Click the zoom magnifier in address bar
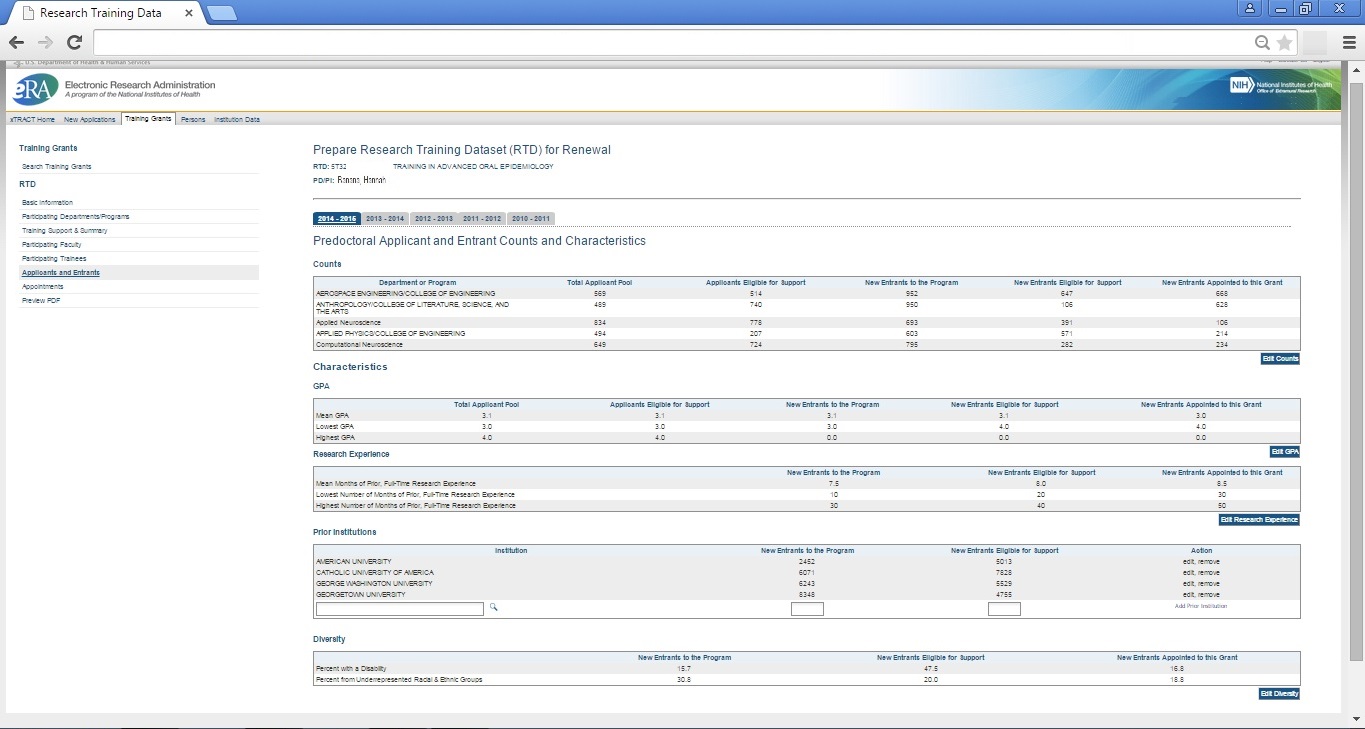Screen dimensions: 1365x729 click(x=1263, y=43)
